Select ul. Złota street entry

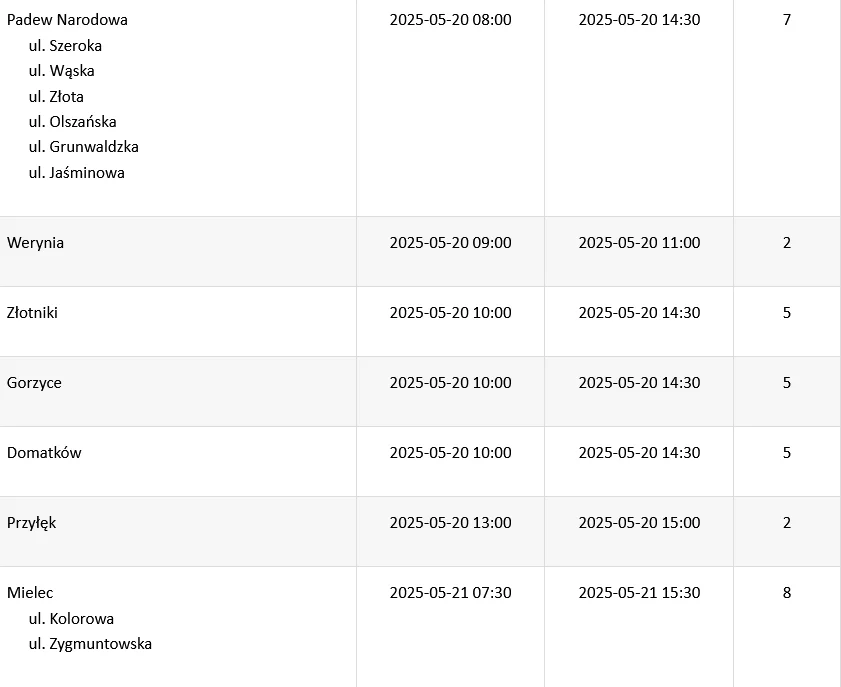tap(56, 97)
